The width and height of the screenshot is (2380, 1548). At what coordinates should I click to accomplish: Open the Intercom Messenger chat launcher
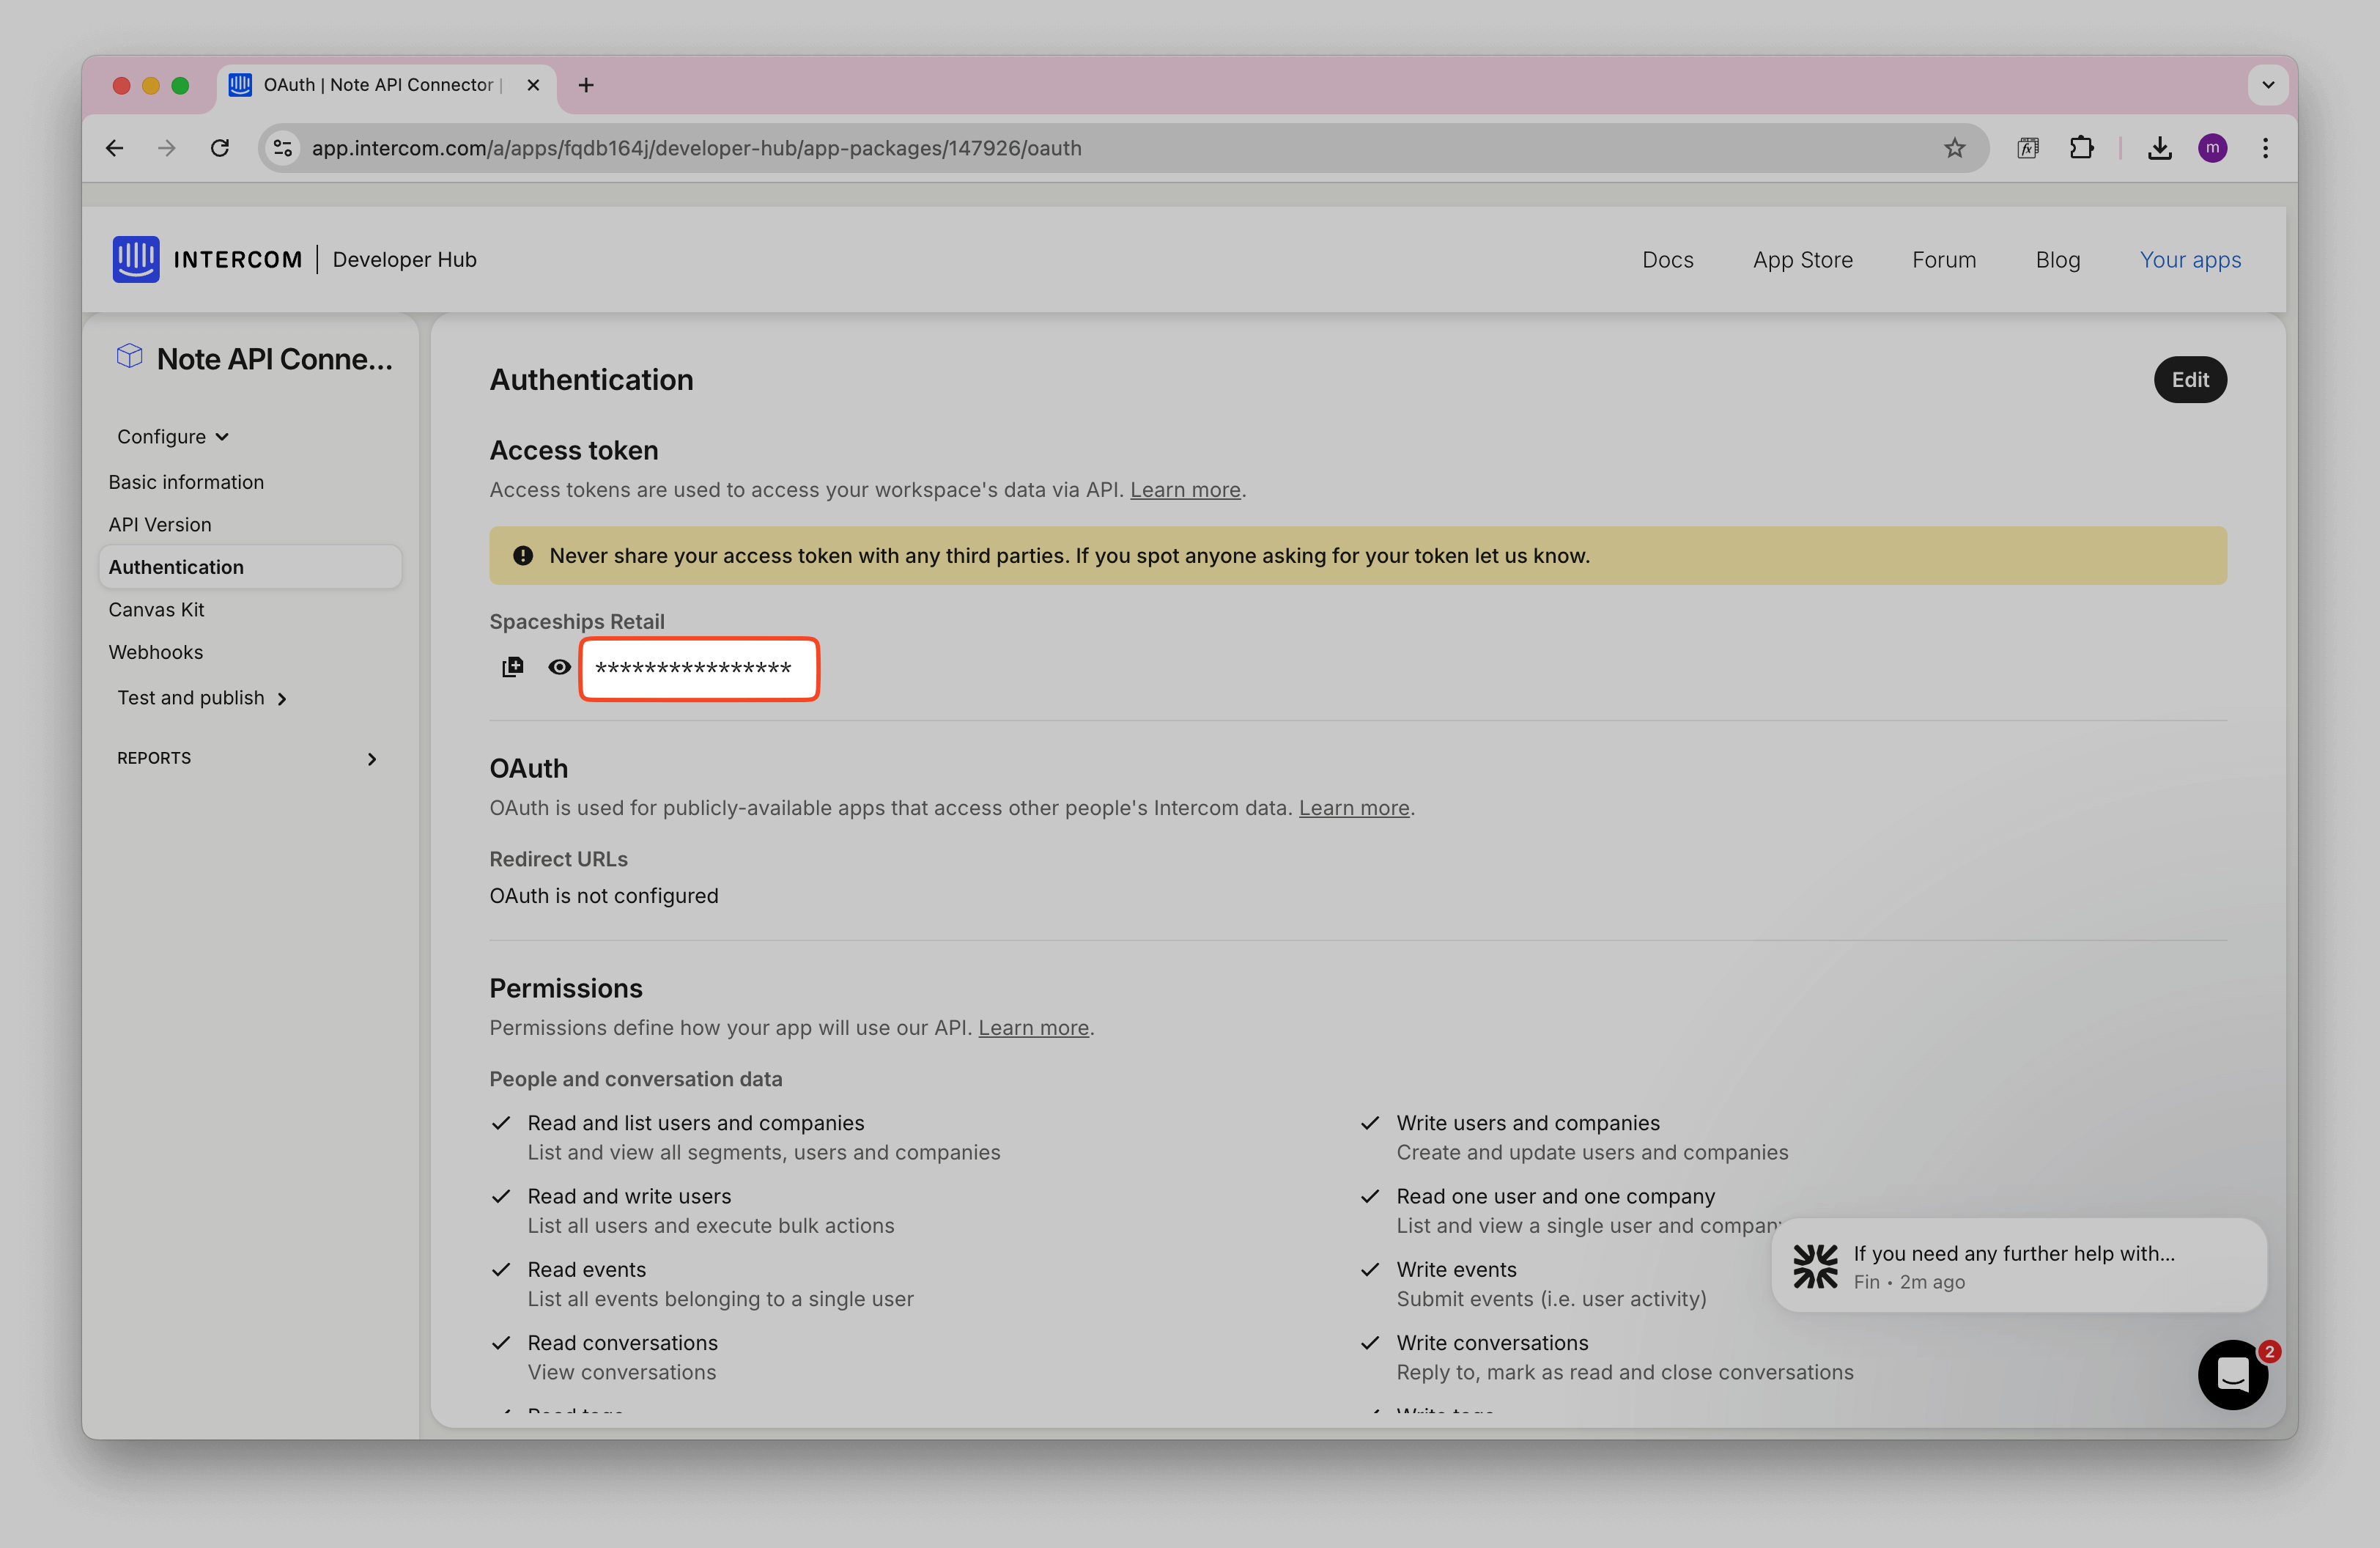click(x=2232, y=1374)
